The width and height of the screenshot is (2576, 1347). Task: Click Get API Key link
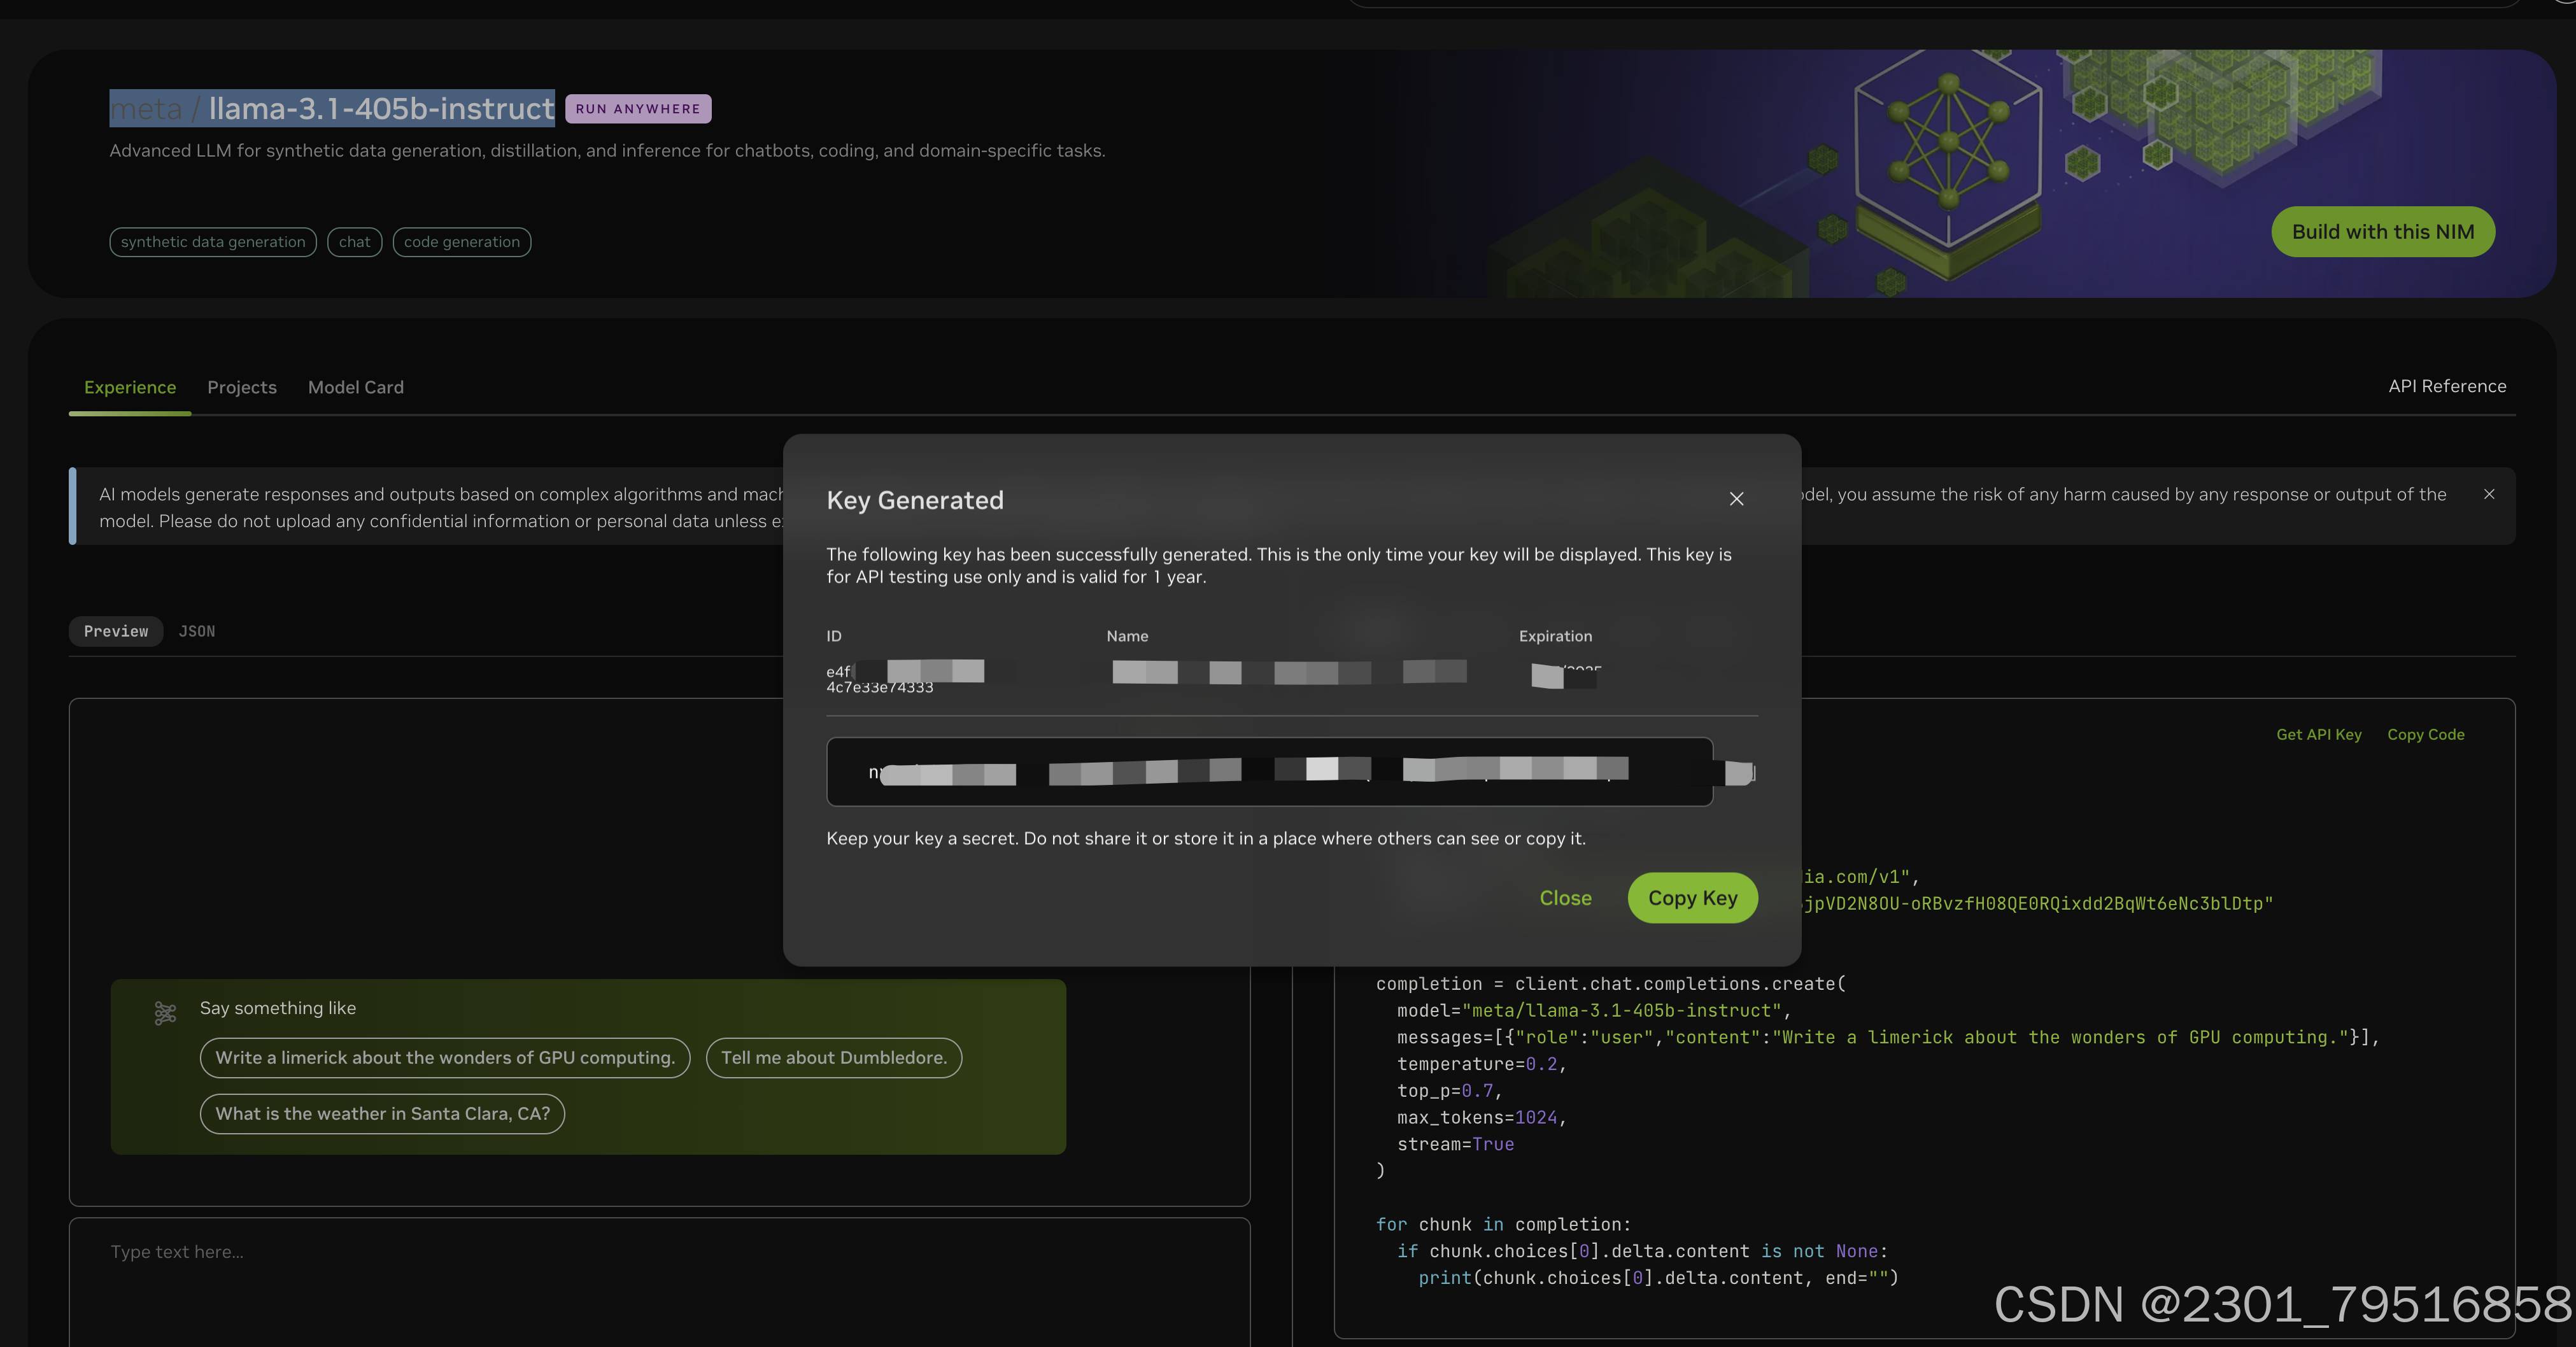[2318, 734]
